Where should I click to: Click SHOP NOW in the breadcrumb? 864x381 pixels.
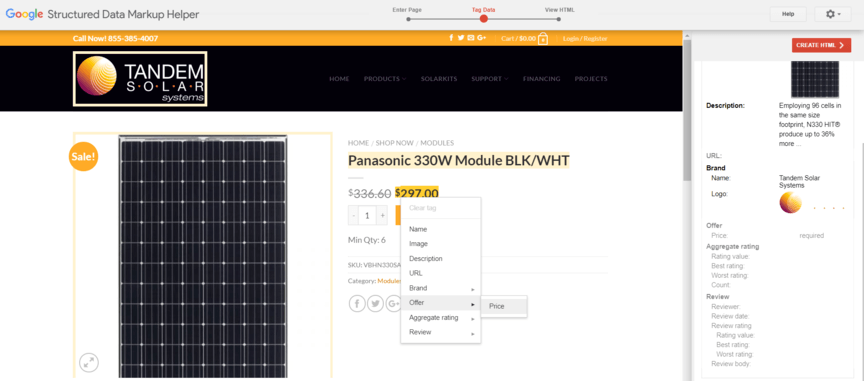(x=395, y=143)
